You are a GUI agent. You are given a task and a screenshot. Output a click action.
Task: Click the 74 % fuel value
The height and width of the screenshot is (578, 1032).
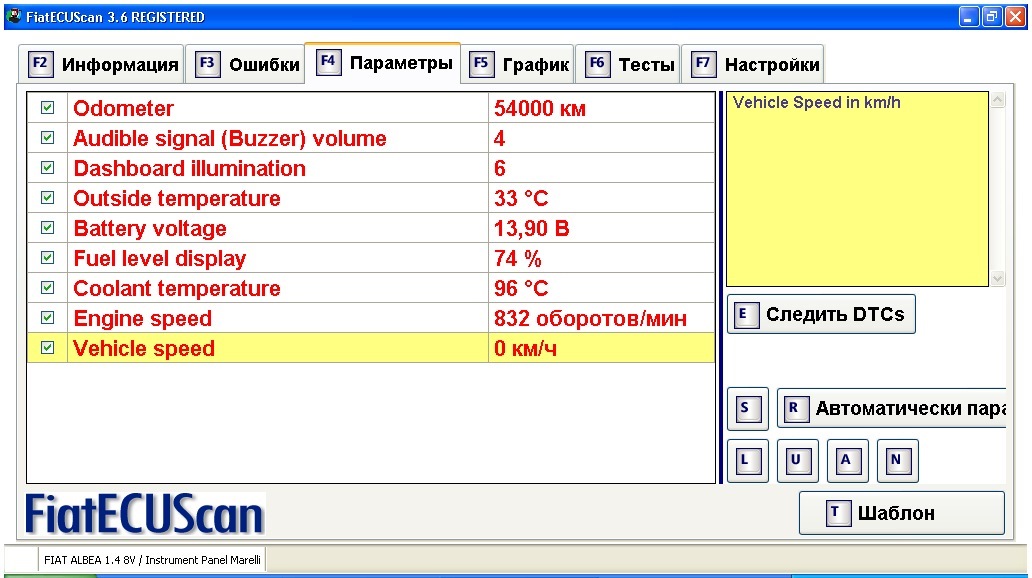(518, 258)
